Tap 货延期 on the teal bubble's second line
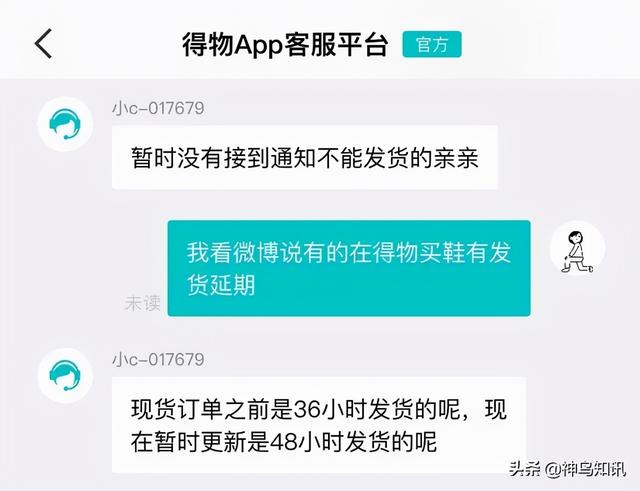This screenshot has width=640, height=491. point(221,285)
